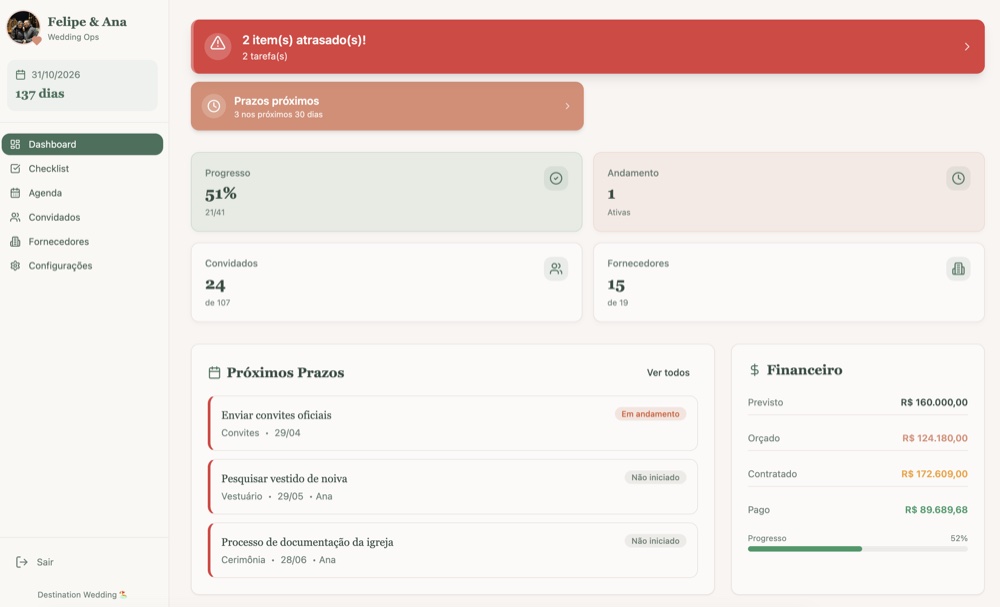Click the calendar icon beside Próximos Prazos

click(x=214, y=373)
